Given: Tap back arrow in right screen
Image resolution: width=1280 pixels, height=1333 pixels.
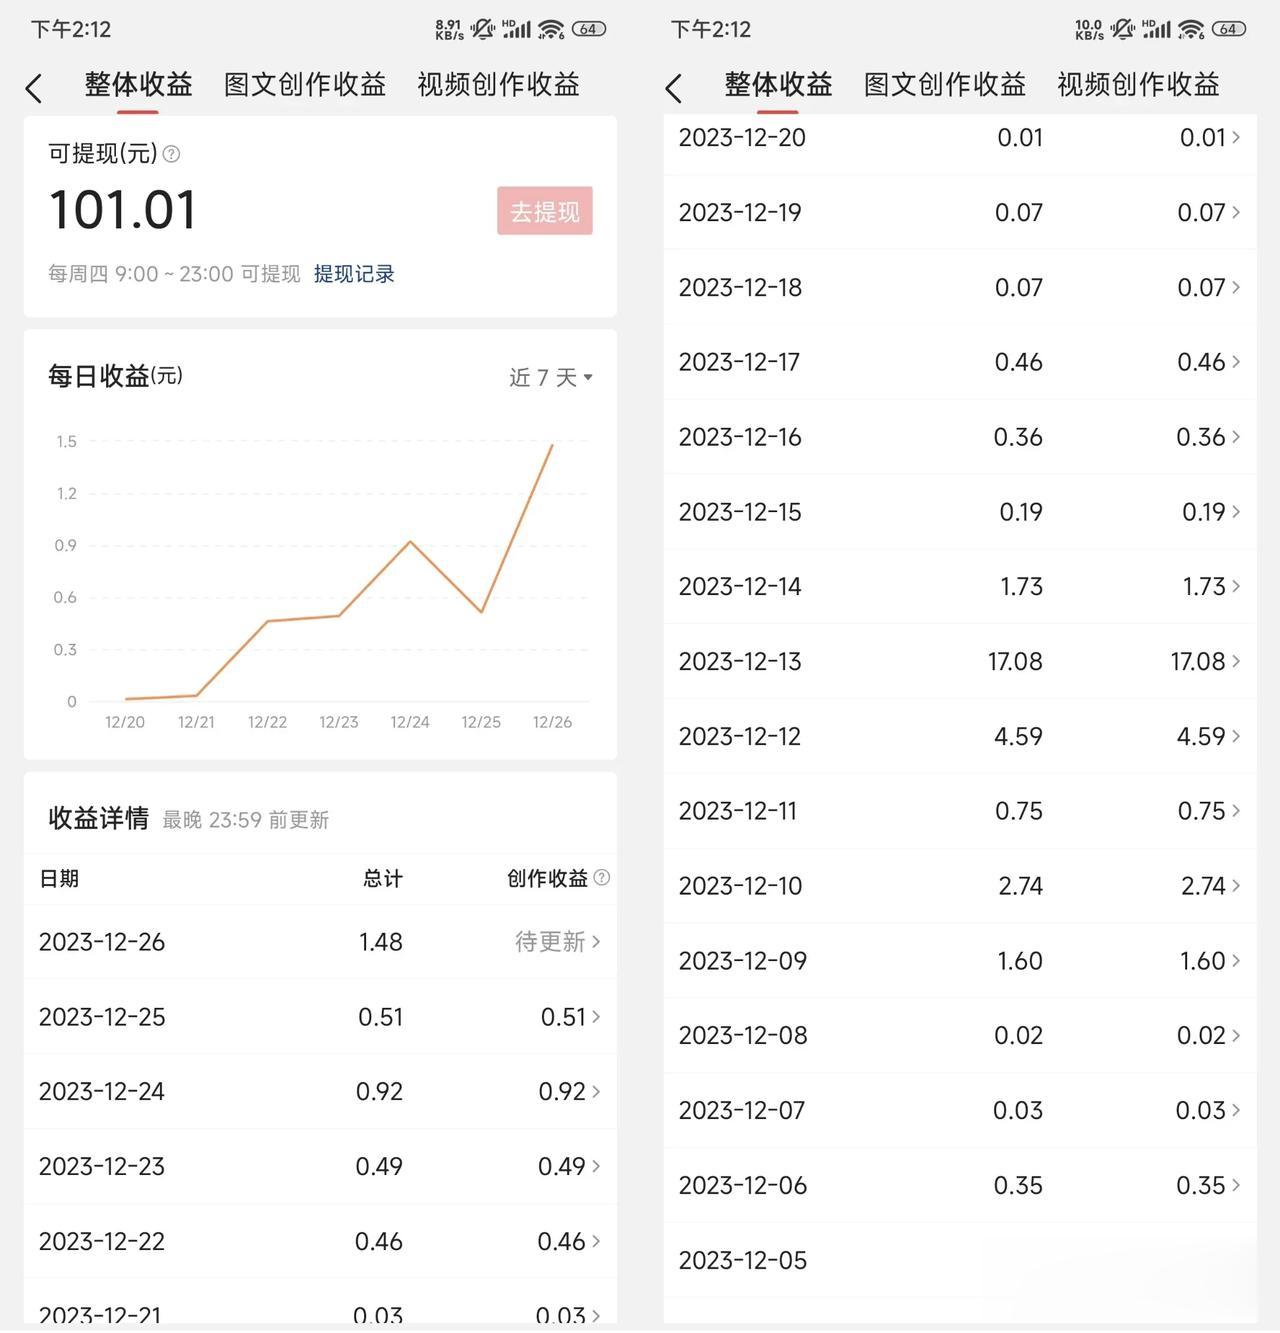Looking at the screenshot, I should point(674,88).
